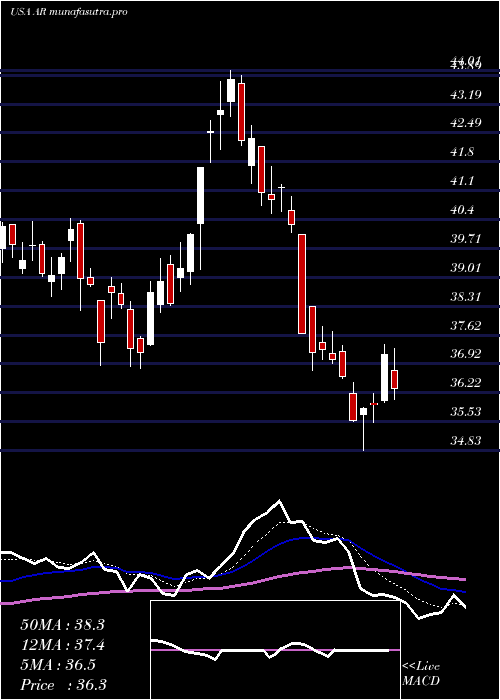Viewport: 500px width, 700px height.
Task: Click the 40.4 price axis label
Action: [462, 210]
